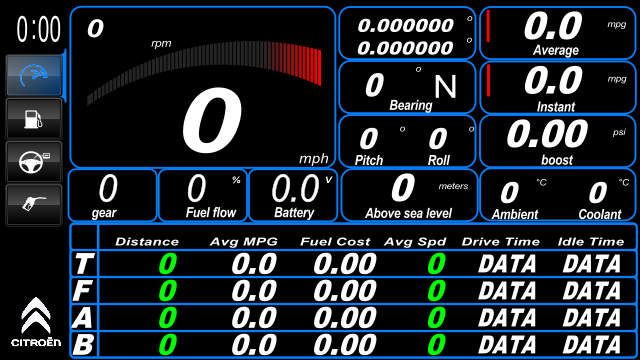Select the Ambient temperature value
640x360 pixels.
(x=509, y=193)
